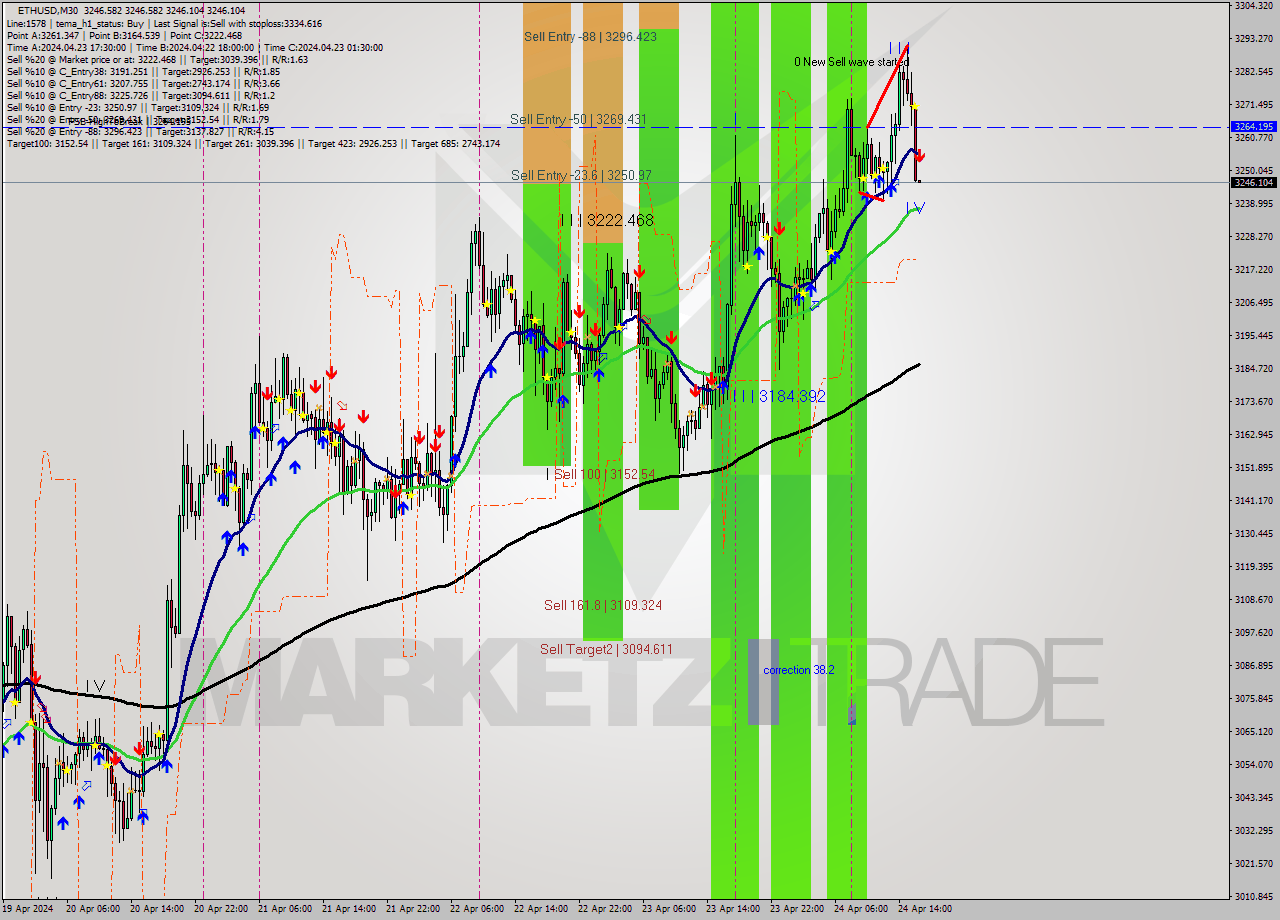Screen dimensions: 1280x920
Task: Select the 'correction 38.2' label
Action: 798,670
